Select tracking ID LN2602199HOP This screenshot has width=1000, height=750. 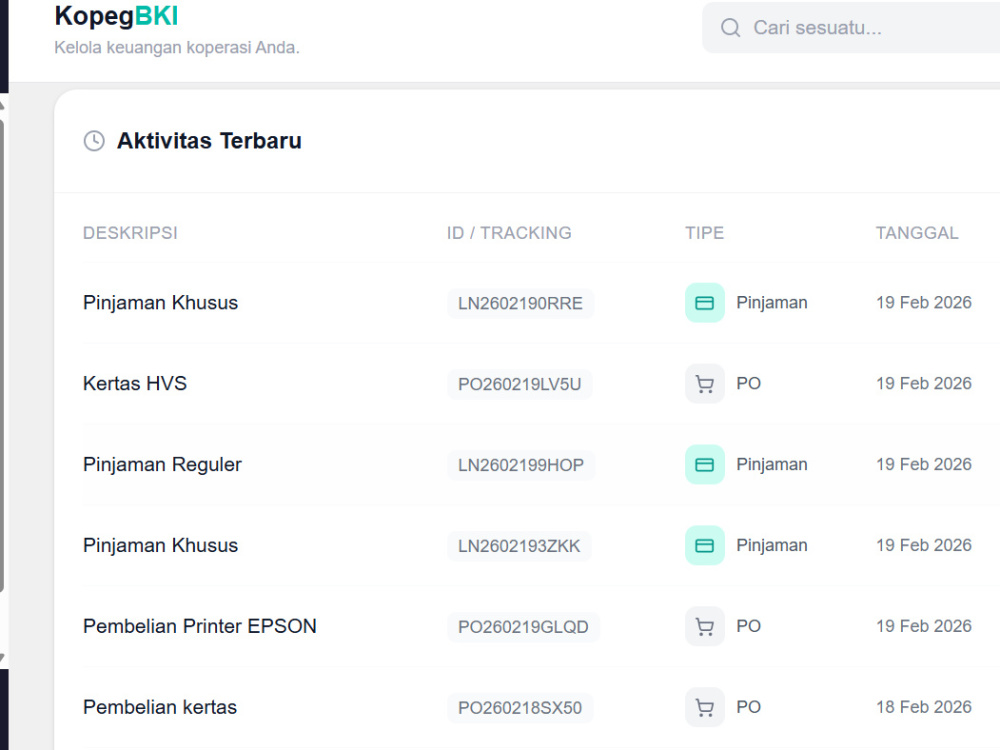[x=521, y=466]
